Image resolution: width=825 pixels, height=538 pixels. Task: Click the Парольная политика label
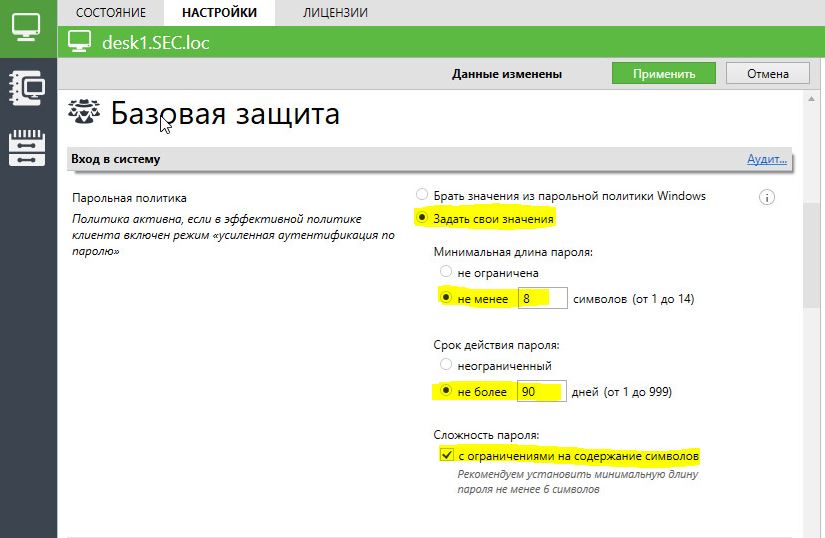point(129,198)
